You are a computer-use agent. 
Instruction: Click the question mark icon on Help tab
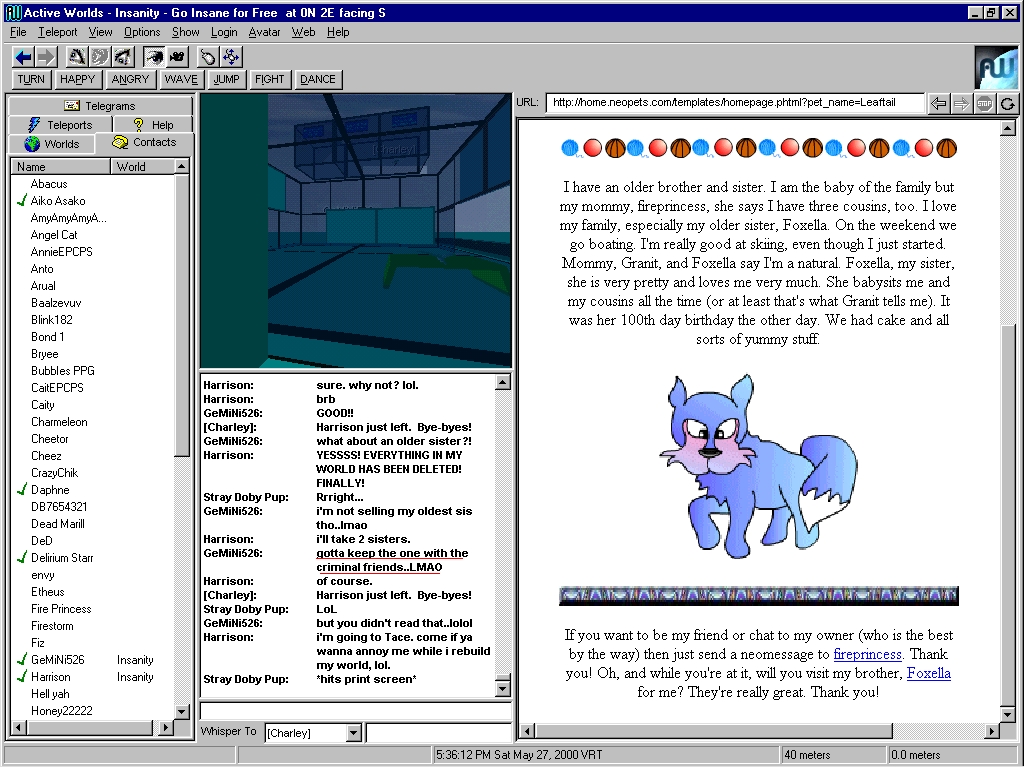click(138, 125)
